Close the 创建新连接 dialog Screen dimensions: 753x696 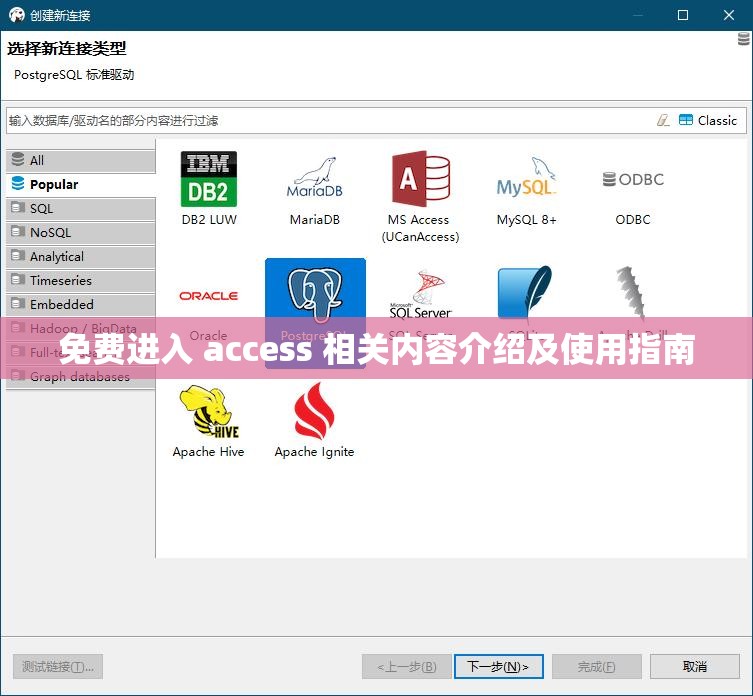pos(729,15)
